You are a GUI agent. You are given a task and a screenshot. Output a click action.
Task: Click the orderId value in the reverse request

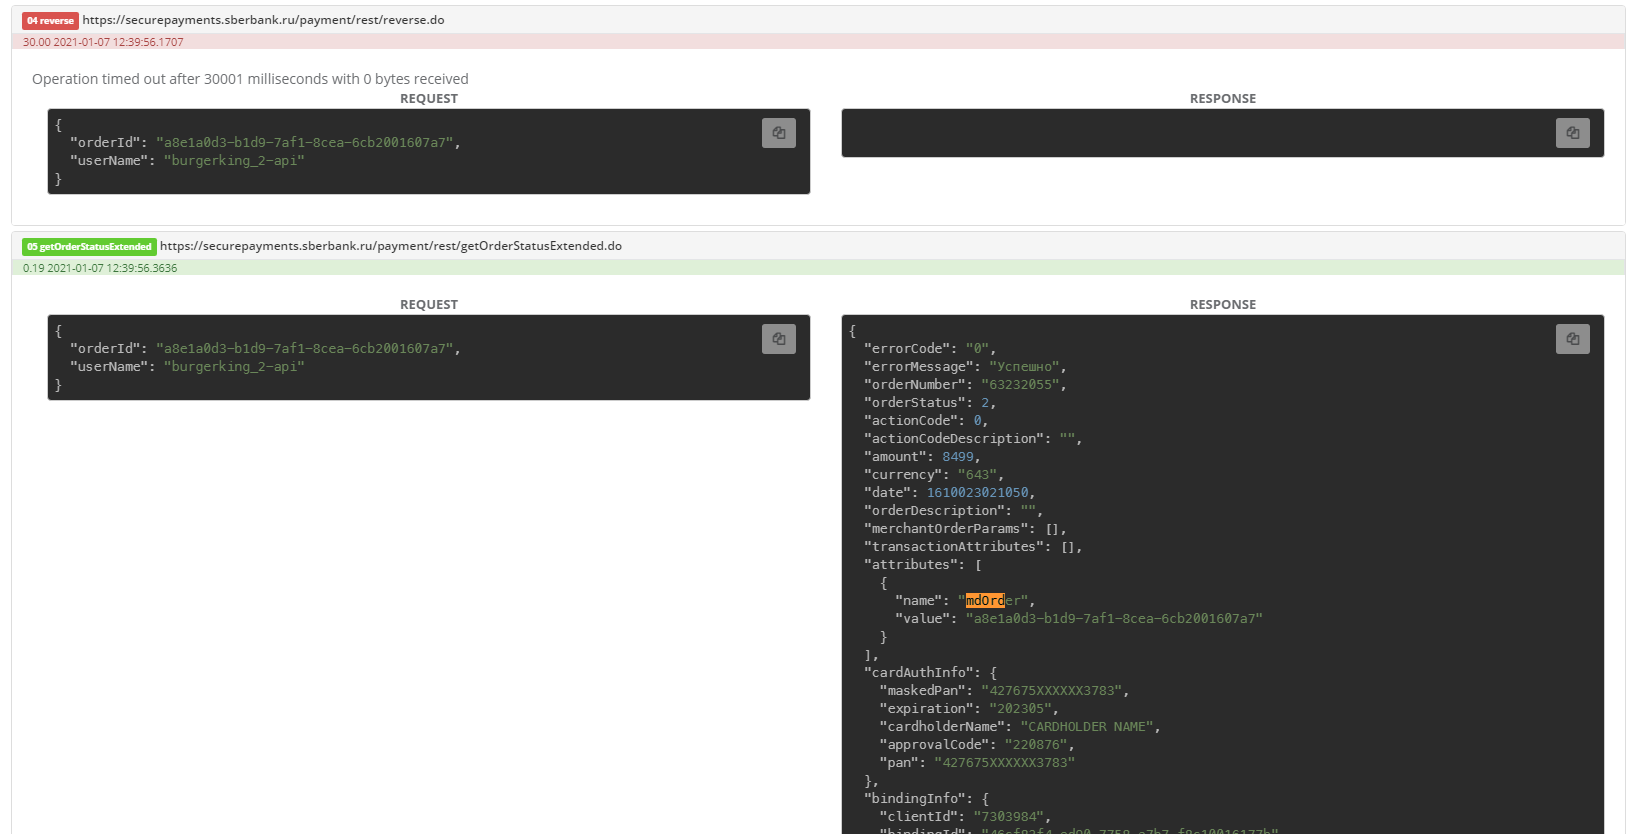[x=304, y=143]
